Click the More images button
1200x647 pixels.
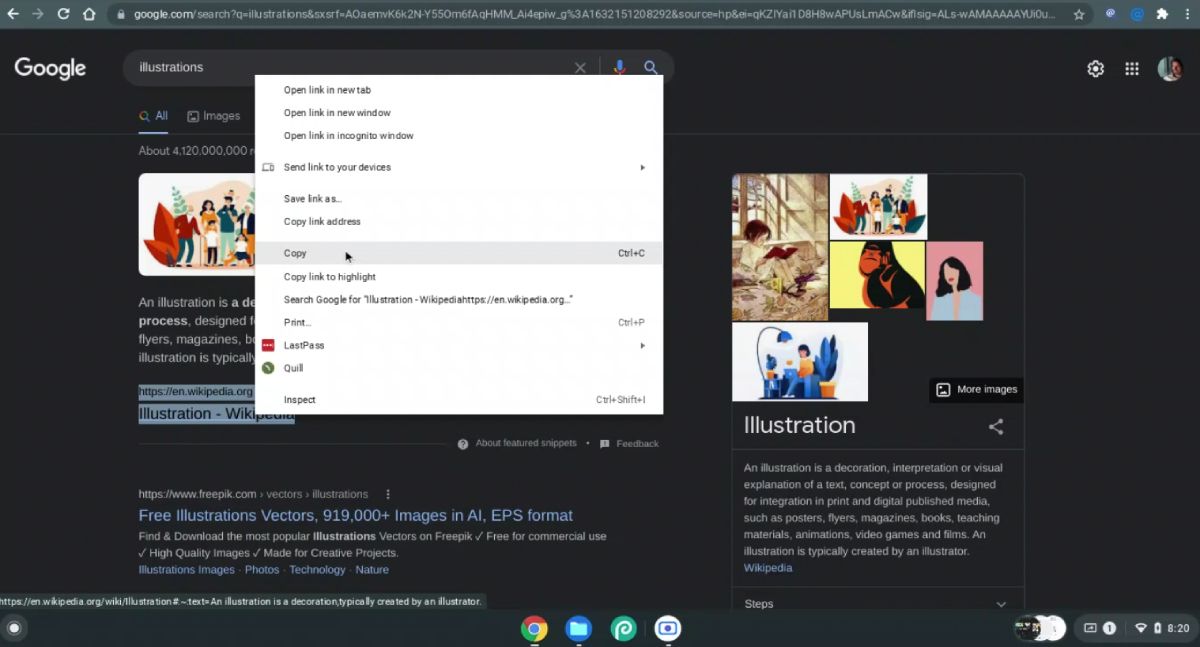[975, 389]
